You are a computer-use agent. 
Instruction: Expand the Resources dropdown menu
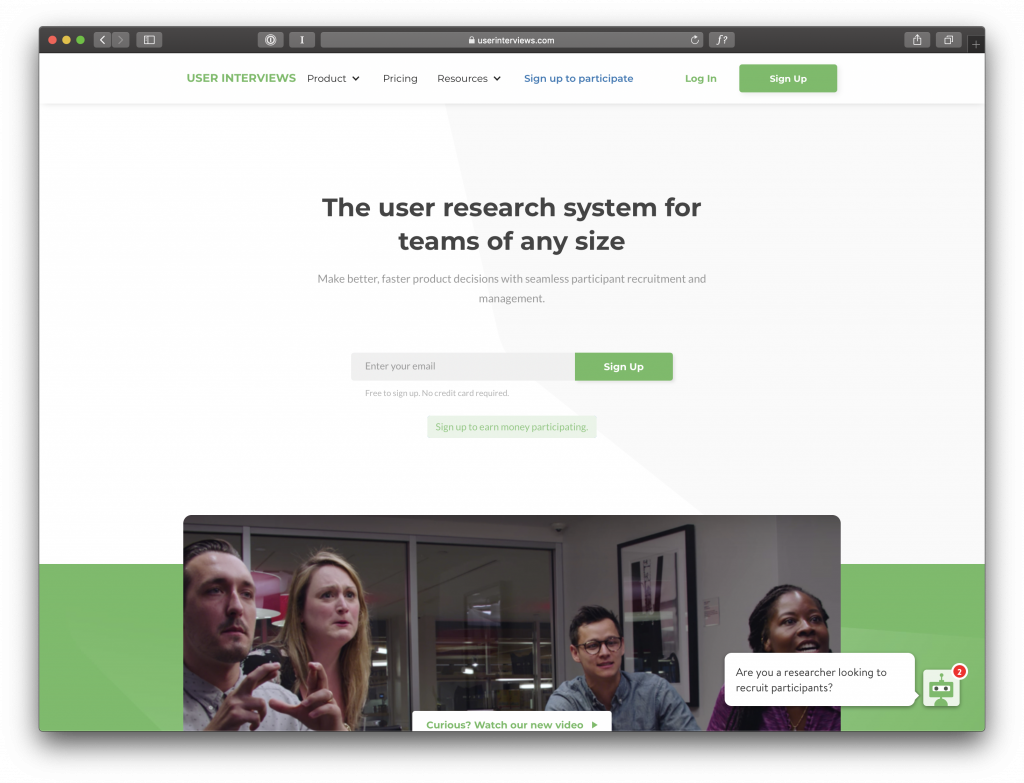(469, 78)
